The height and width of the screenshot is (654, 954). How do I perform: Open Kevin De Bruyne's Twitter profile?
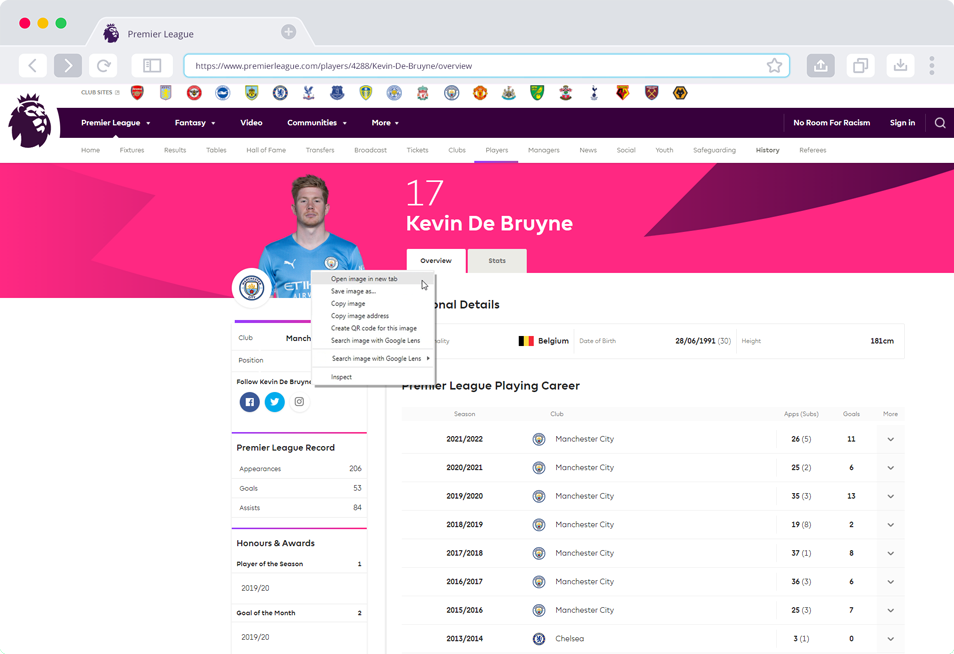[x=274, y=402]
